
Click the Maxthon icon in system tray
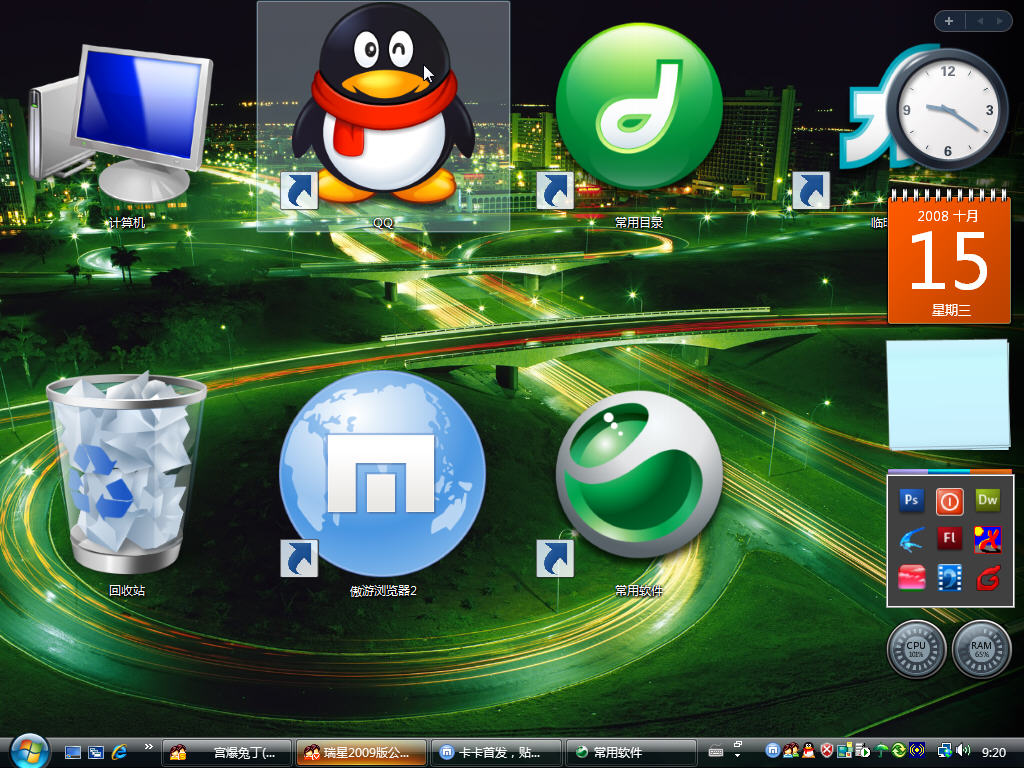click(773, 750)
